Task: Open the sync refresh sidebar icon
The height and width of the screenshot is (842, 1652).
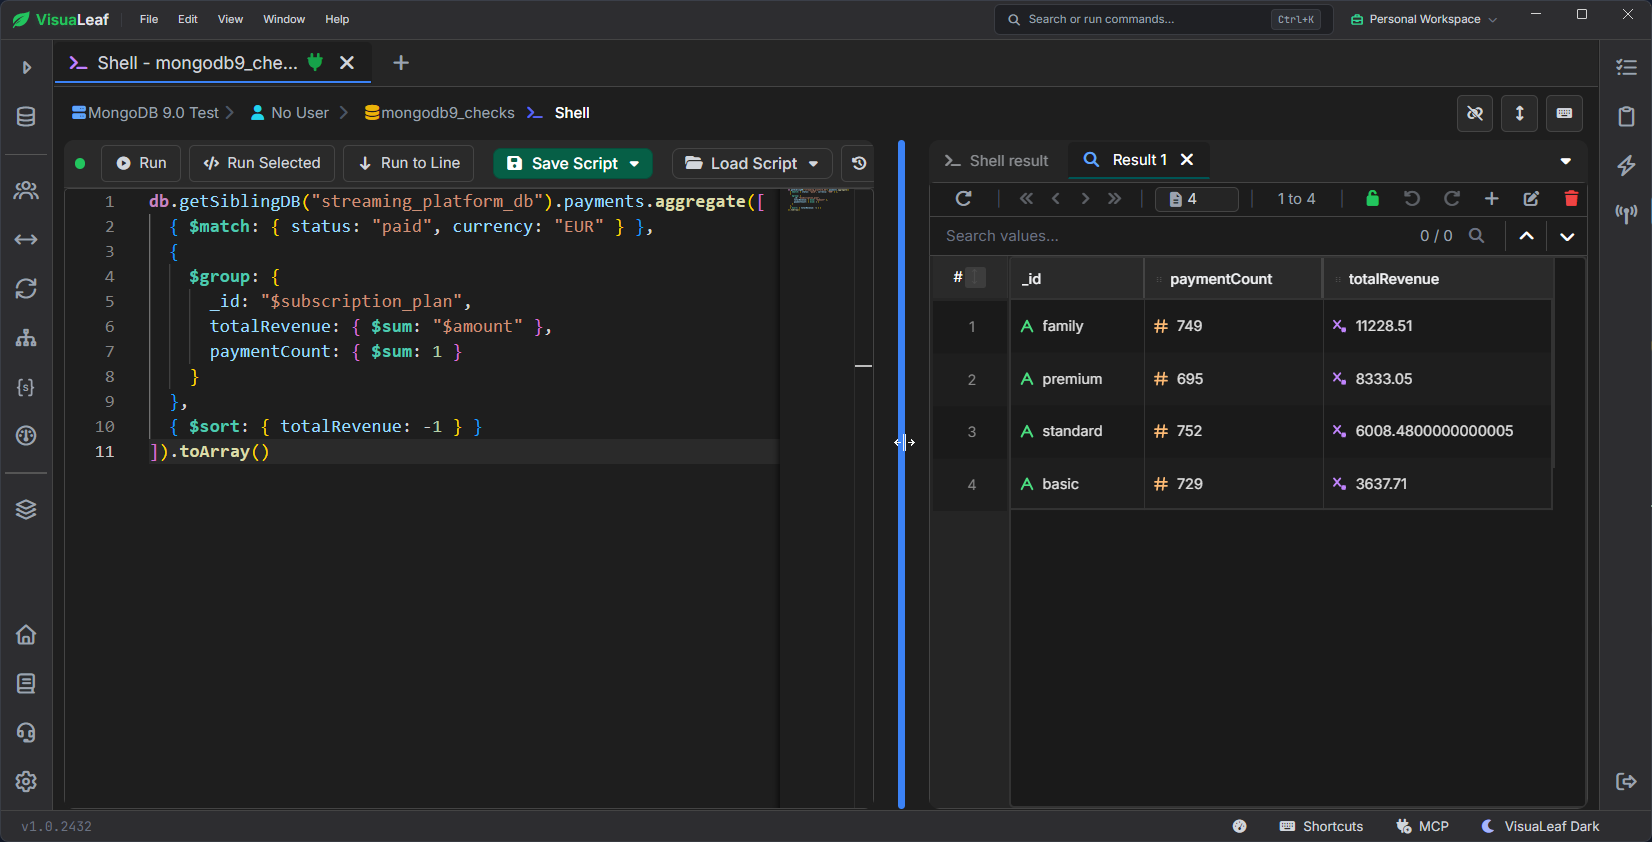Action: coord(26,288)
